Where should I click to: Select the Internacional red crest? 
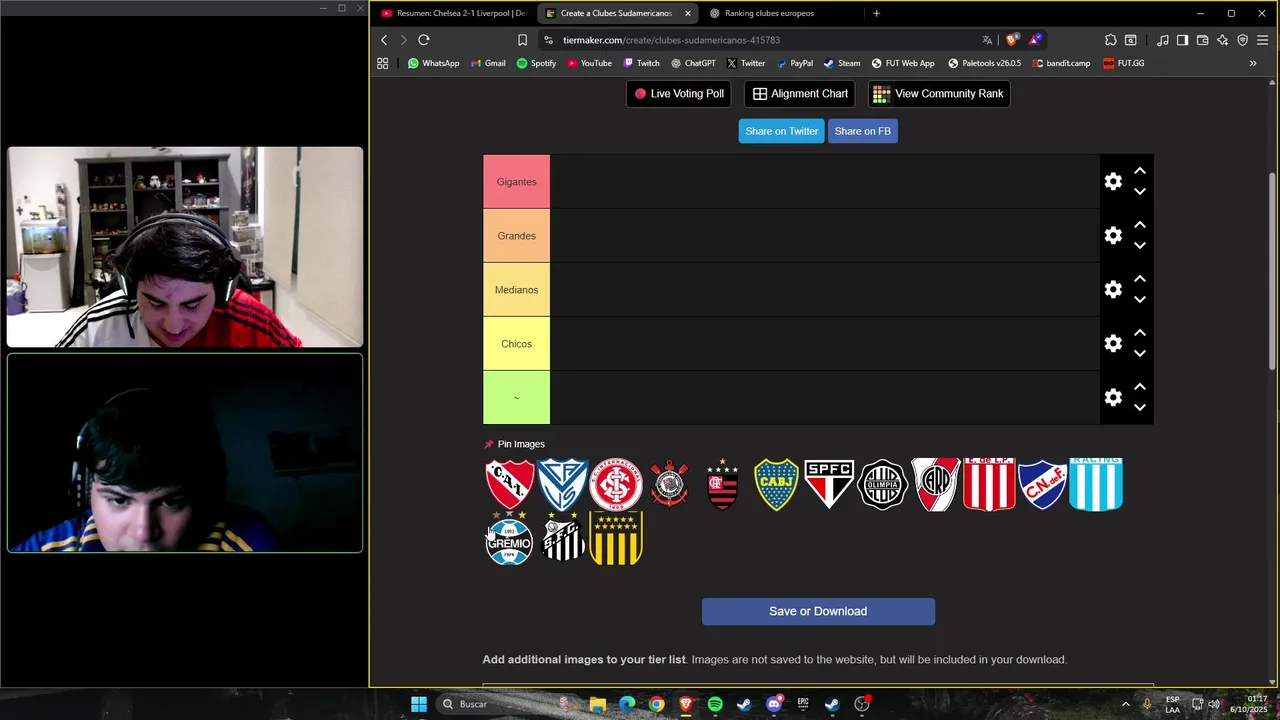(x=616, y=484)
